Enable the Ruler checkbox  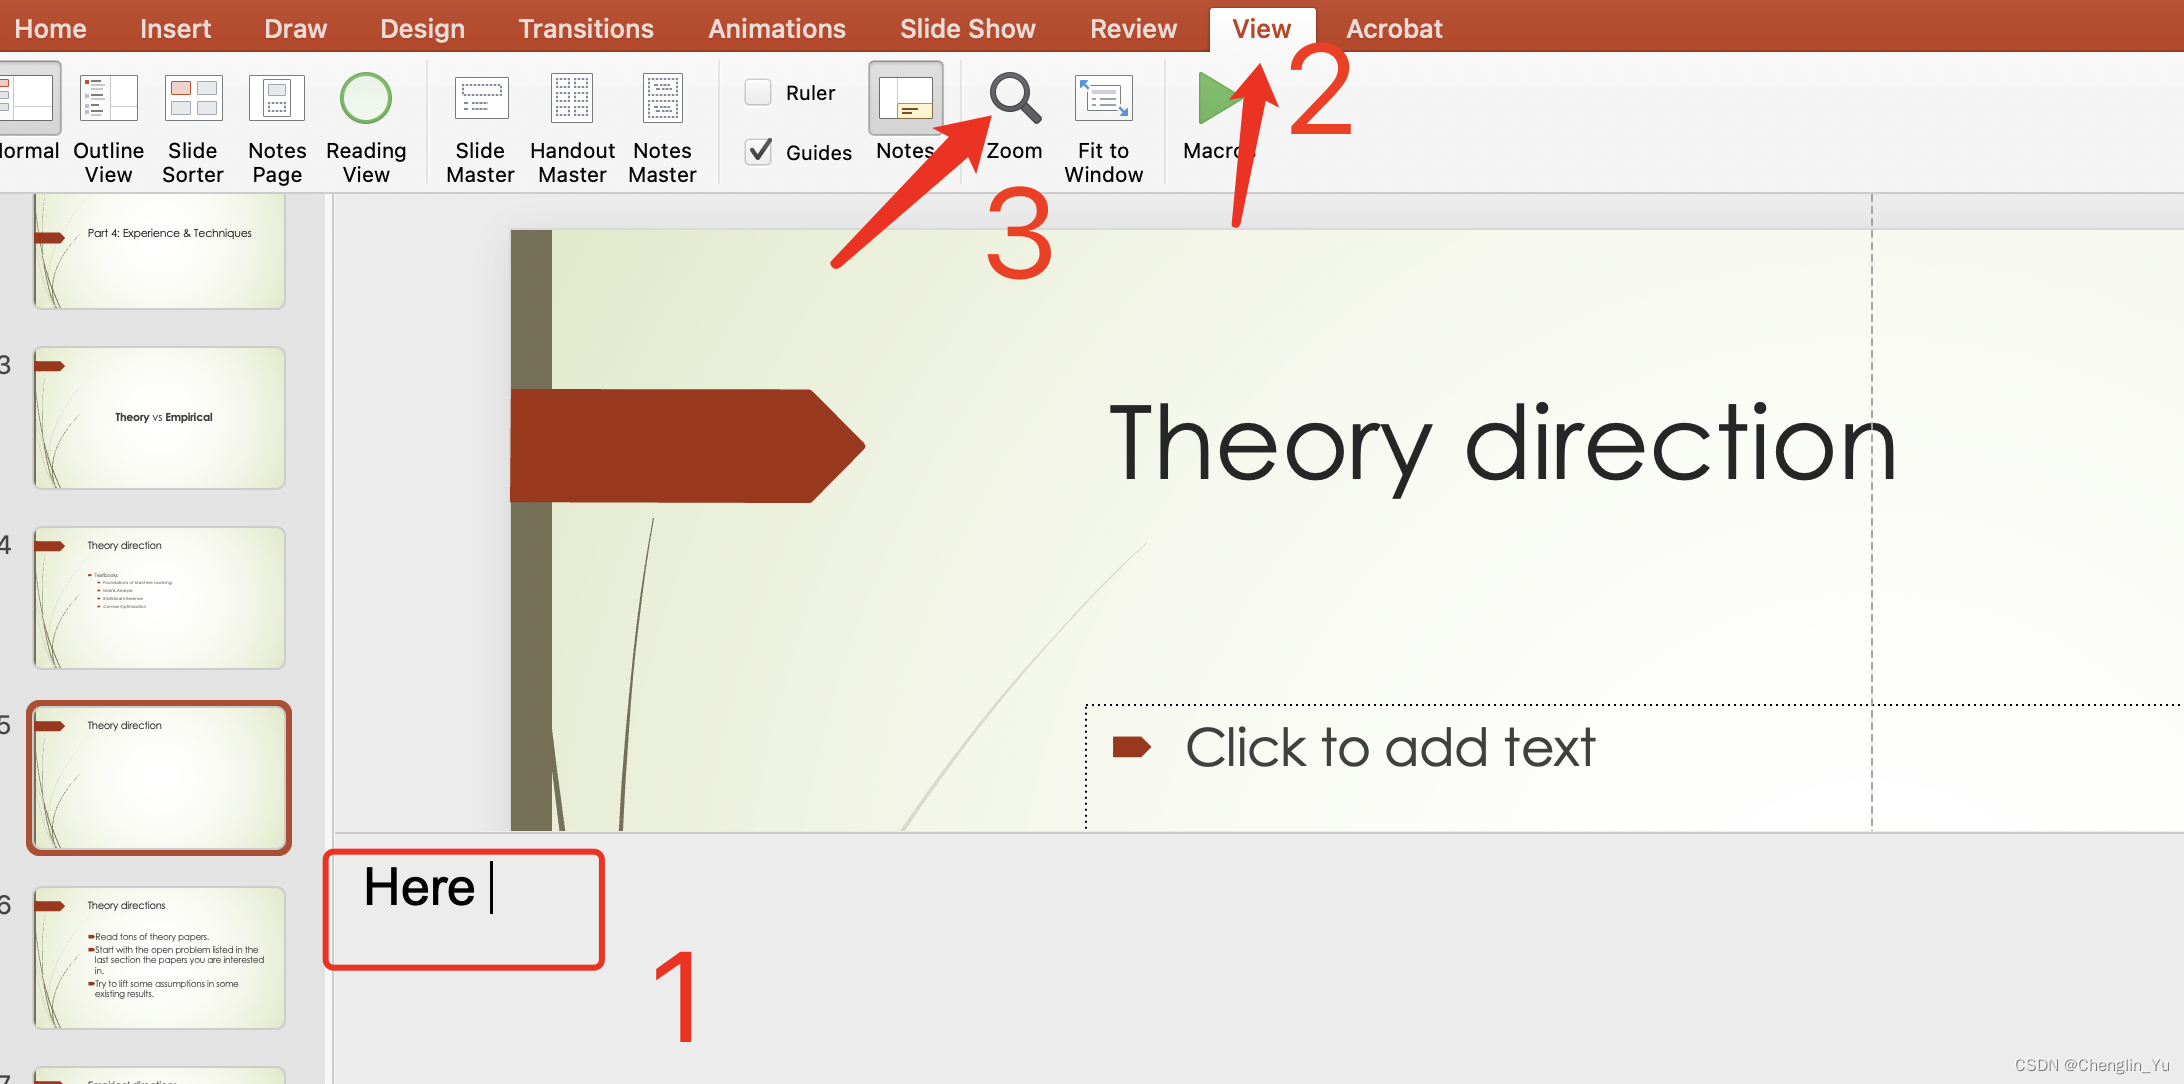pos(759,93)
